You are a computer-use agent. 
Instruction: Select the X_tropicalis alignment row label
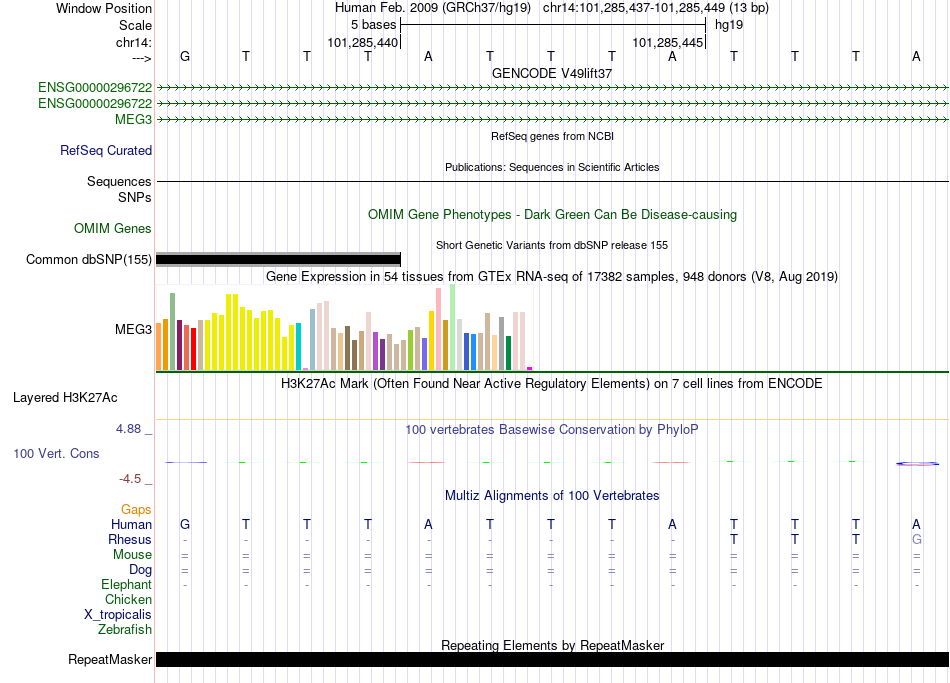click(x=118, y=615)
